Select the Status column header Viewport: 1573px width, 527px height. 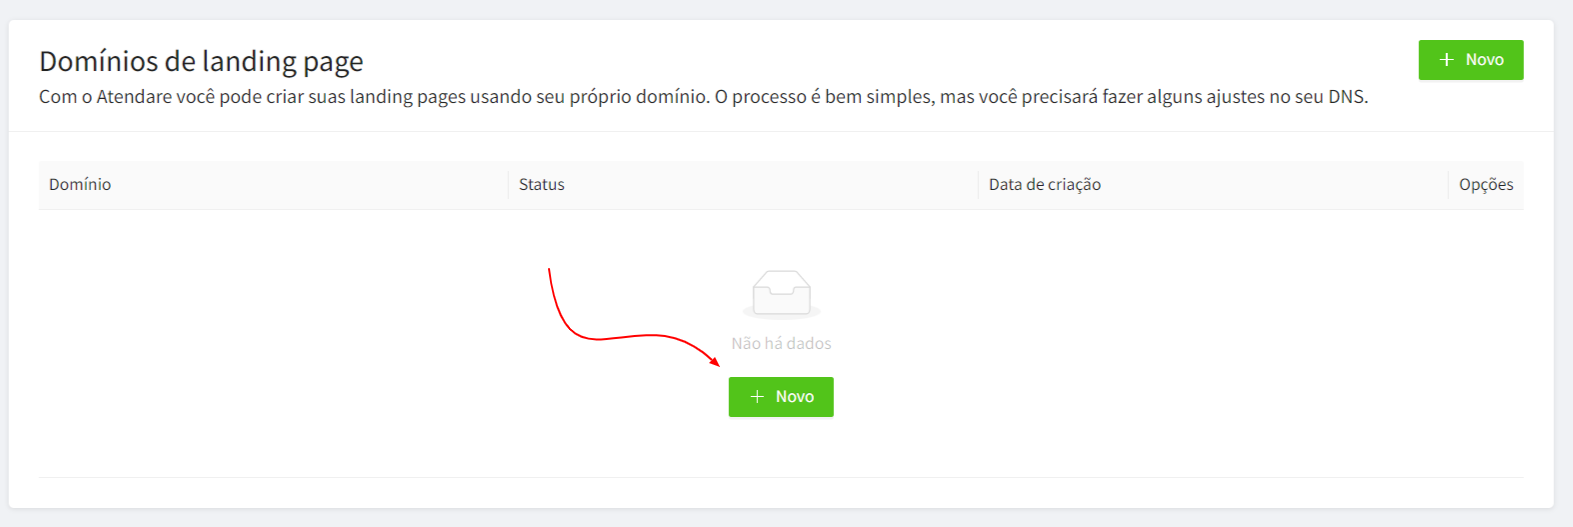pyautogui.click(x=542, y=184)
